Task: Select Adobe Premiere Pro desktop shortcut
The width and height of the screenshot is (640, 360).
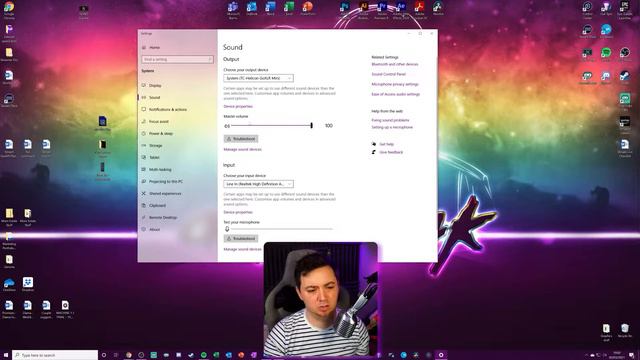Action: click(382, 10)
